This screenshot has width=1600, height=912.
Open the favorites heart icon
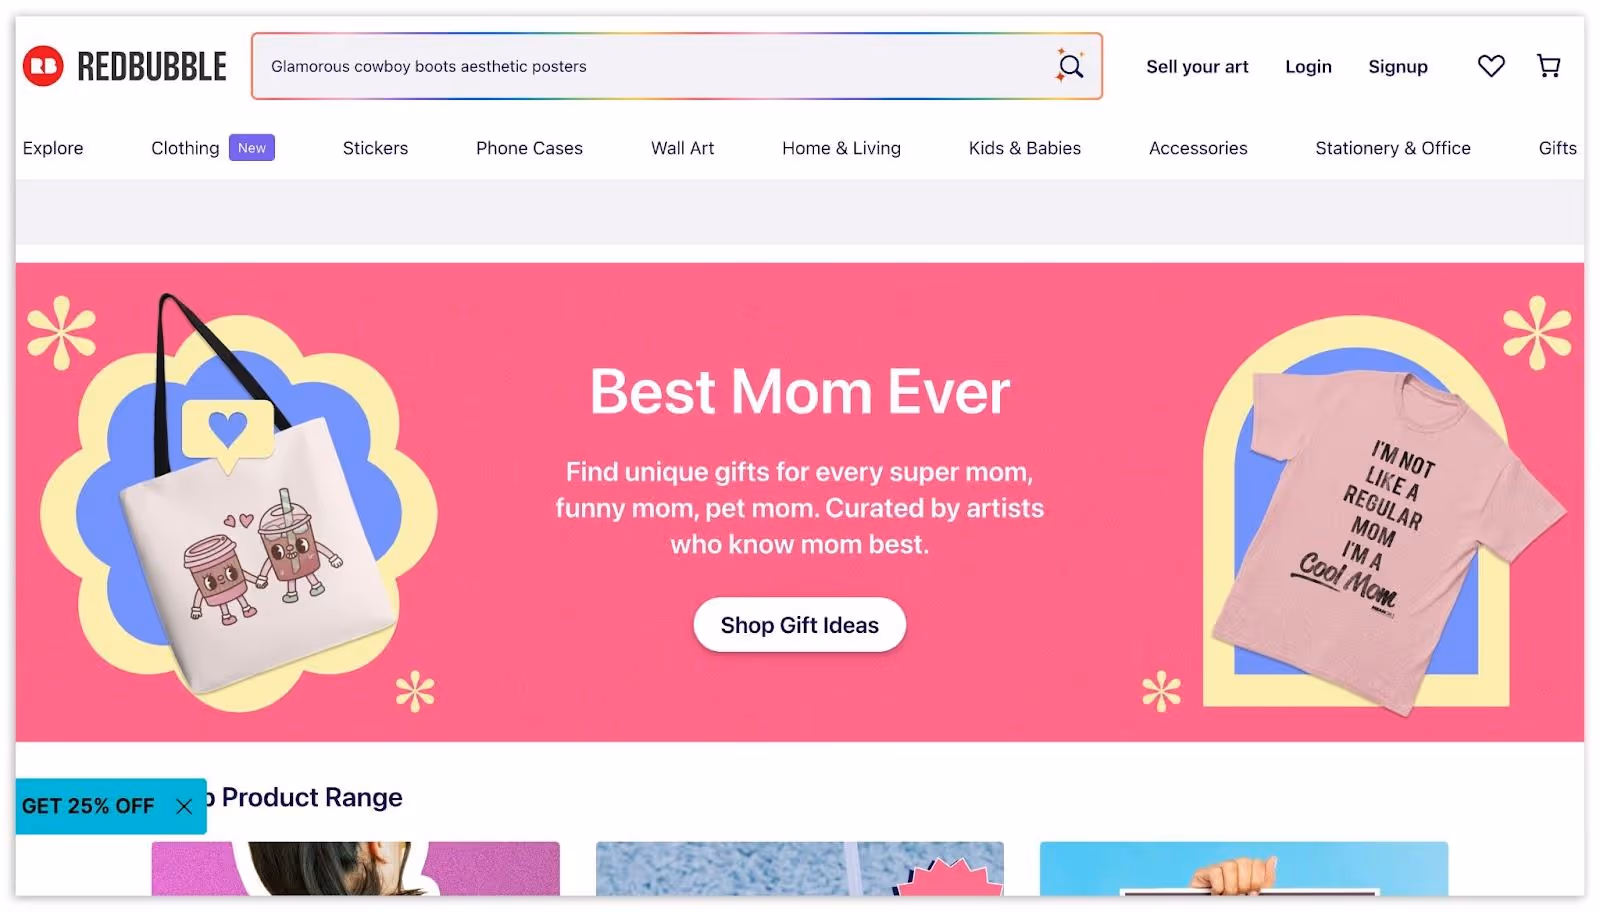click(1491, 66)
